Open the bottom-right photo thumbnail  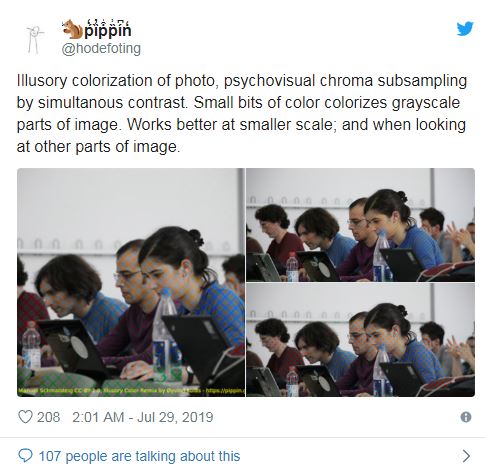pyautogui.click(x=360, y=340)
